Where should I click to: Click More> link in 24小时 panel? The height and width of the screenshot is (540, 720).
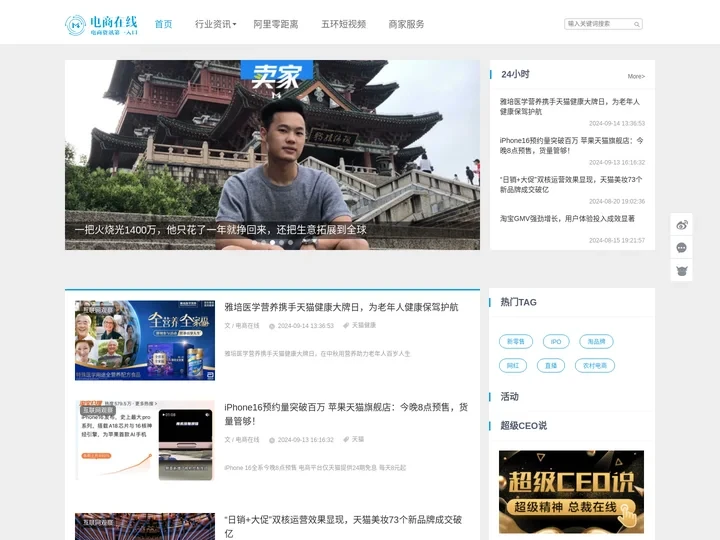[x=636, y=76]
